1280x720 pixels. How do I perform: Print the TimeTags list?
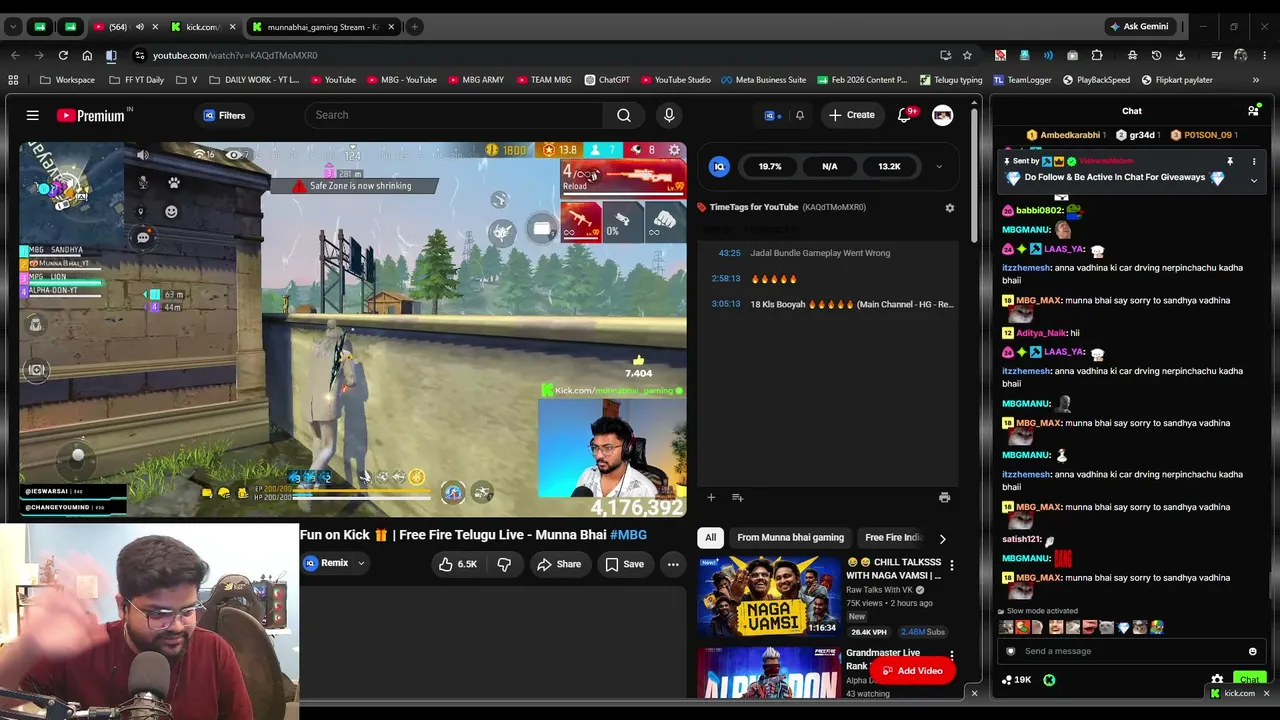coord(944,497)
